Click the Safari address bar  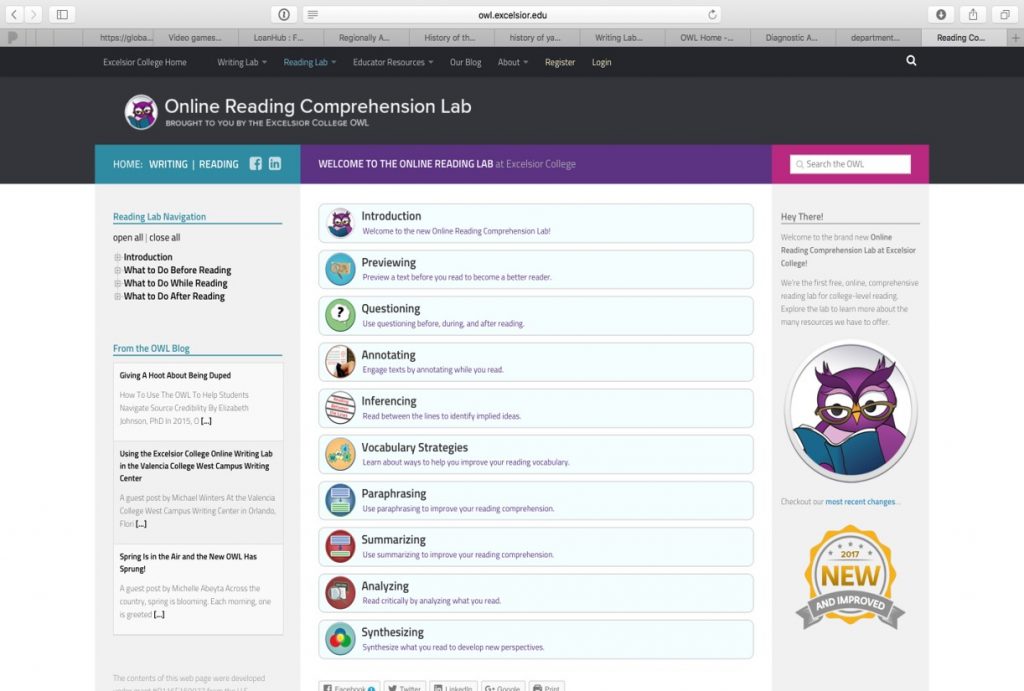[x=513, y=14]
